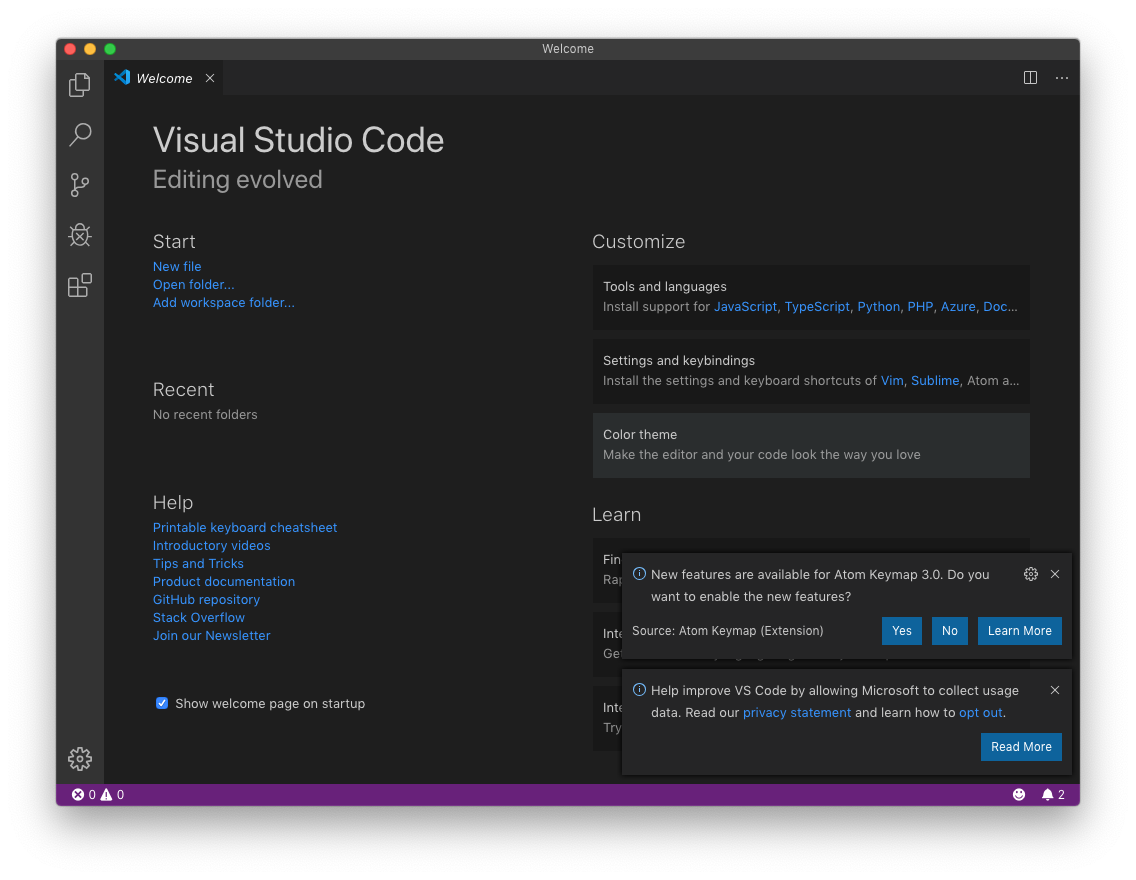Dismiss the usage data notification
The width and height of the screenshot is (1136, 880).
pyautogui.click(x=1055, y=690)
